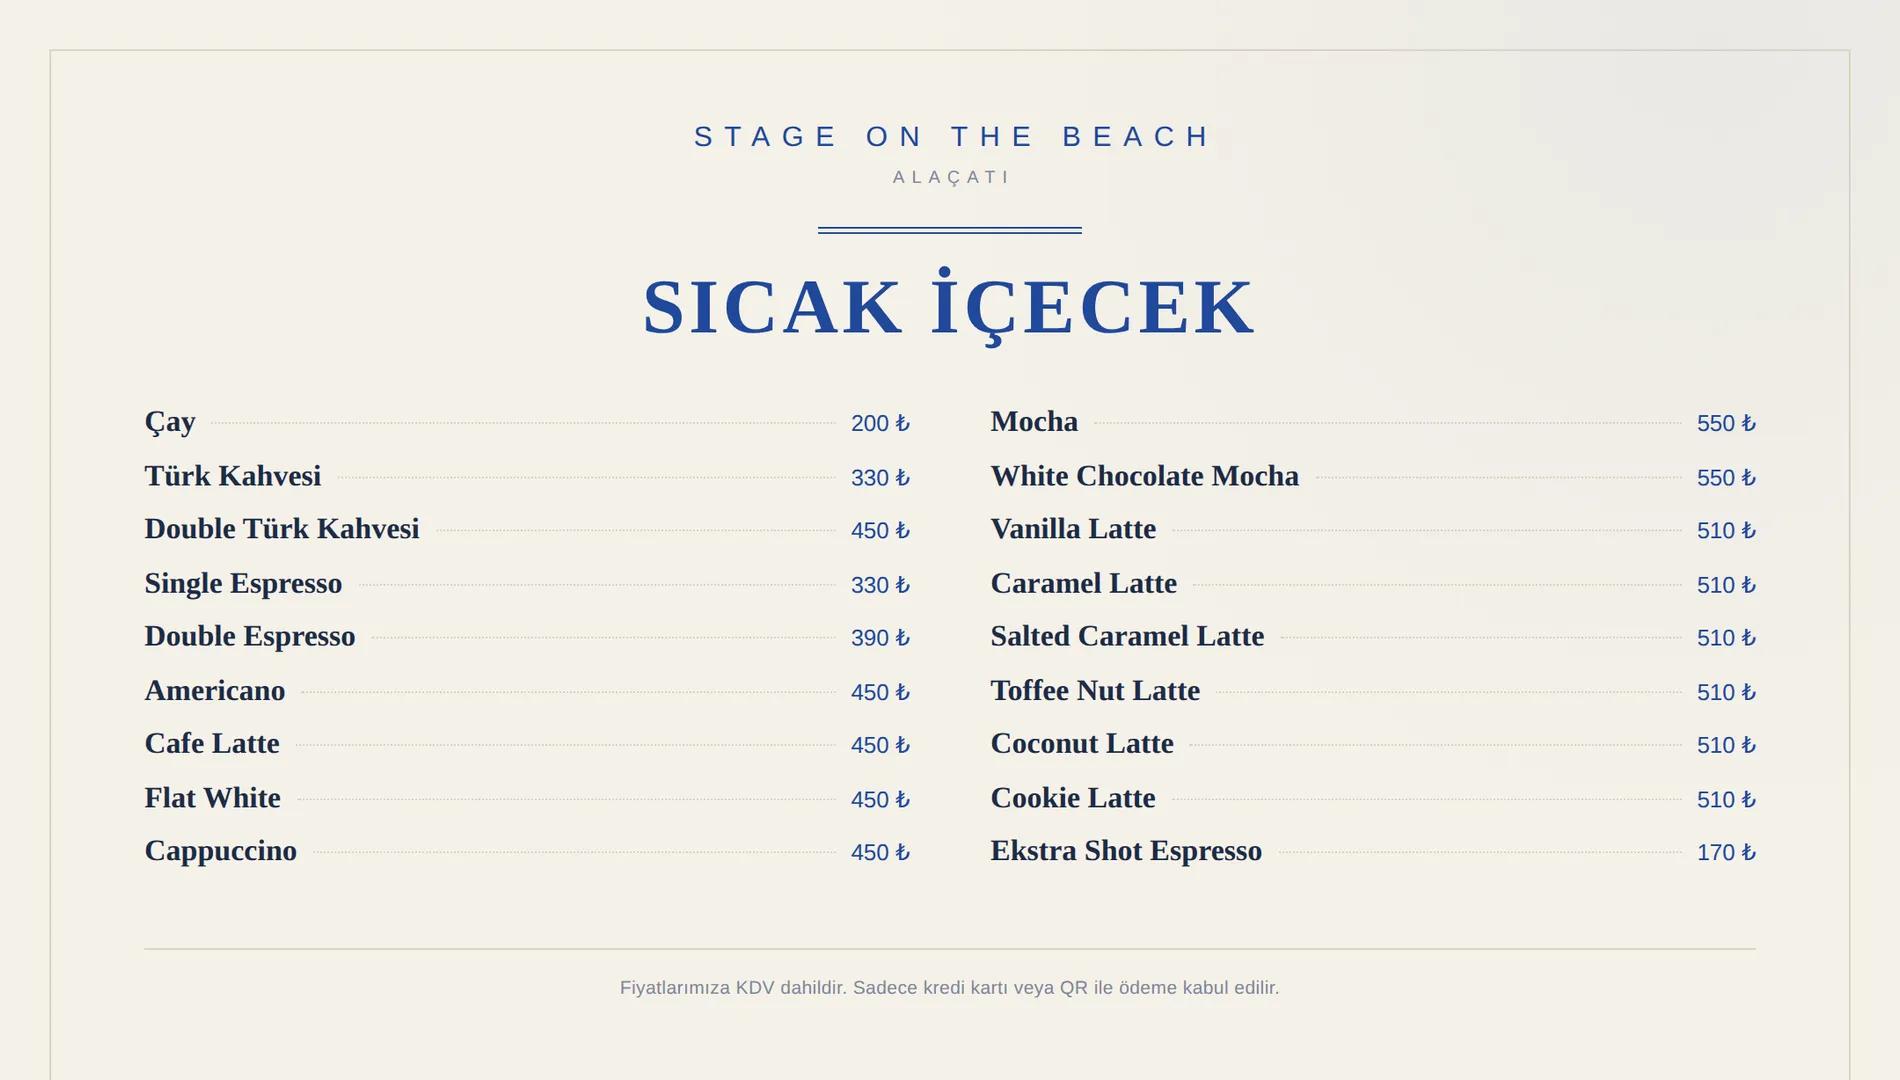Image resolution: width=1900 pixels, height=1080 pixels.
Task: Choose Single Espresso item
Action: [x=243, y=583]
